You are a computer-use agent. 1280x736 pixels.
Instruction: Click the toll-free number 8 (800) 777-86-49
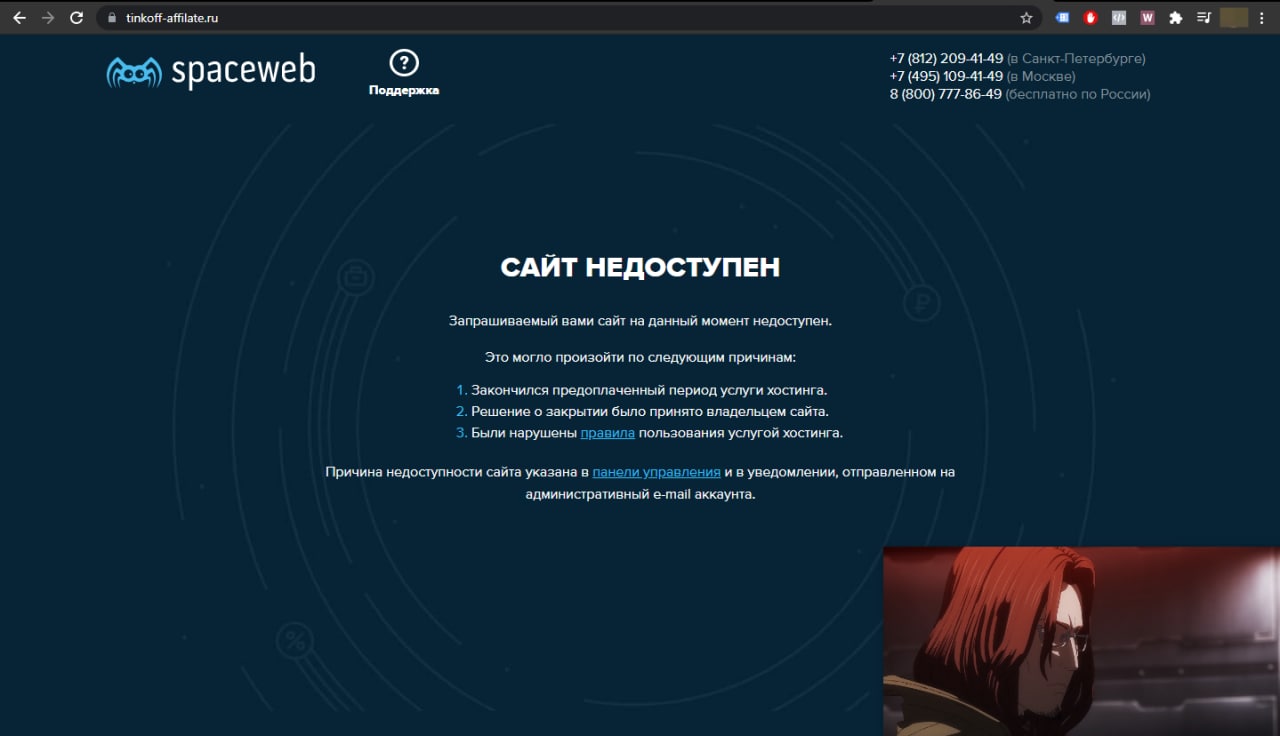946,94
